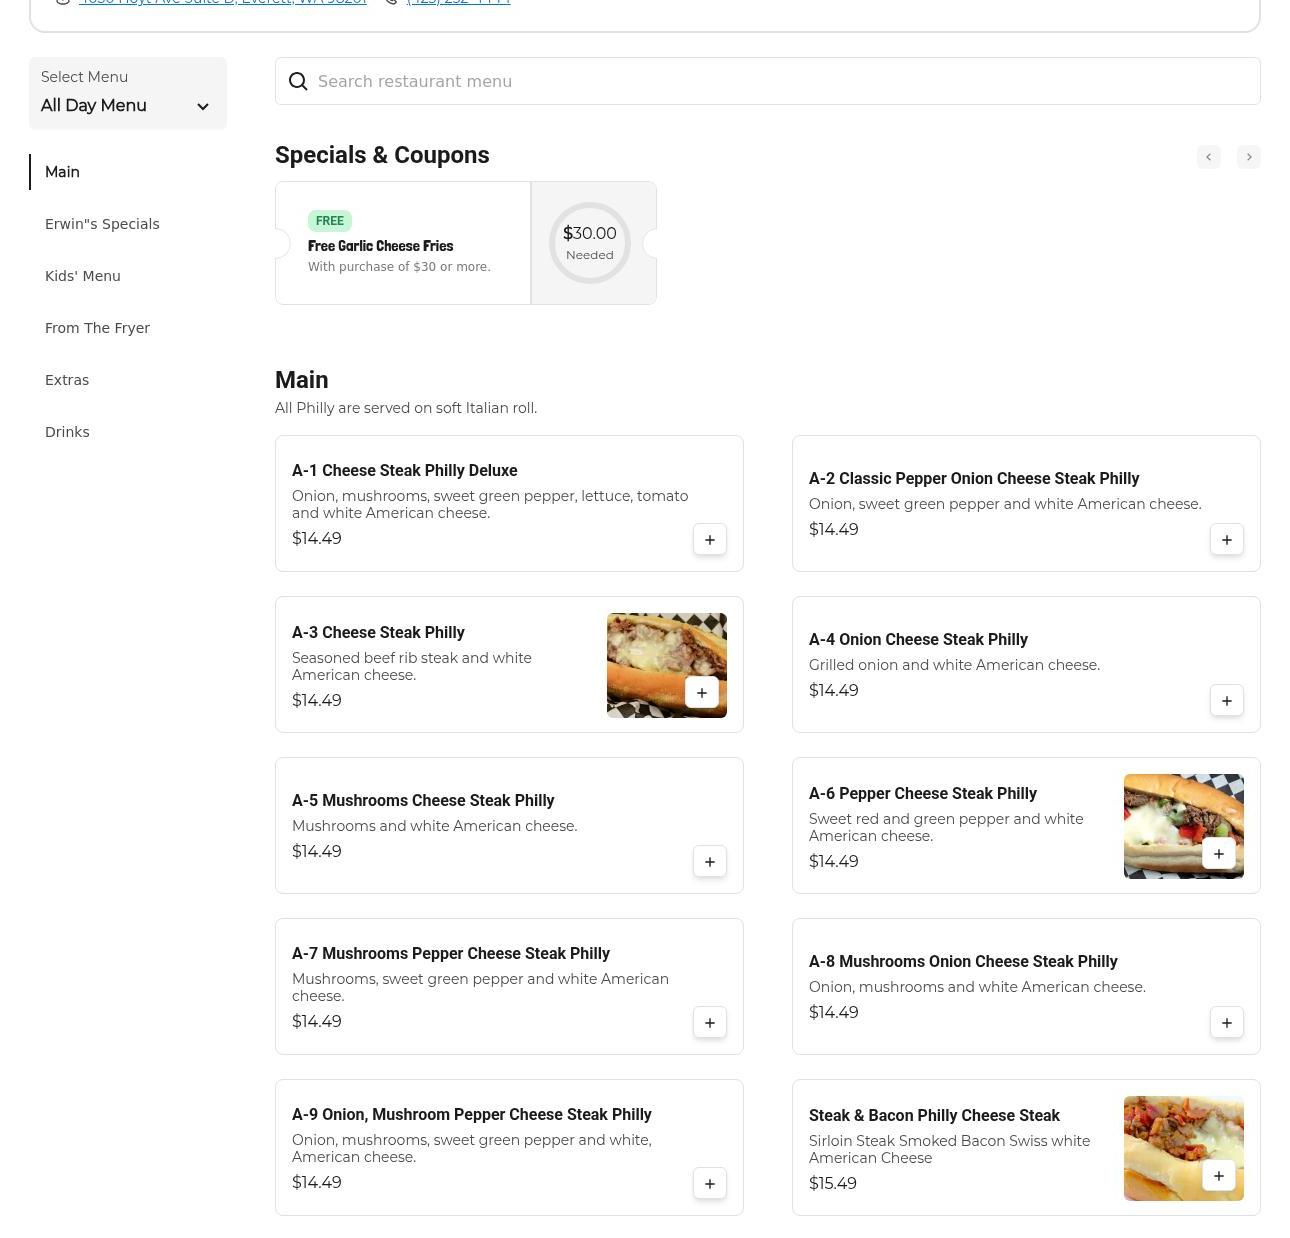Add A-9 Onion, Mushroom Pepper Philly to cart
1290x1238 pixels.
(709, 1184)
